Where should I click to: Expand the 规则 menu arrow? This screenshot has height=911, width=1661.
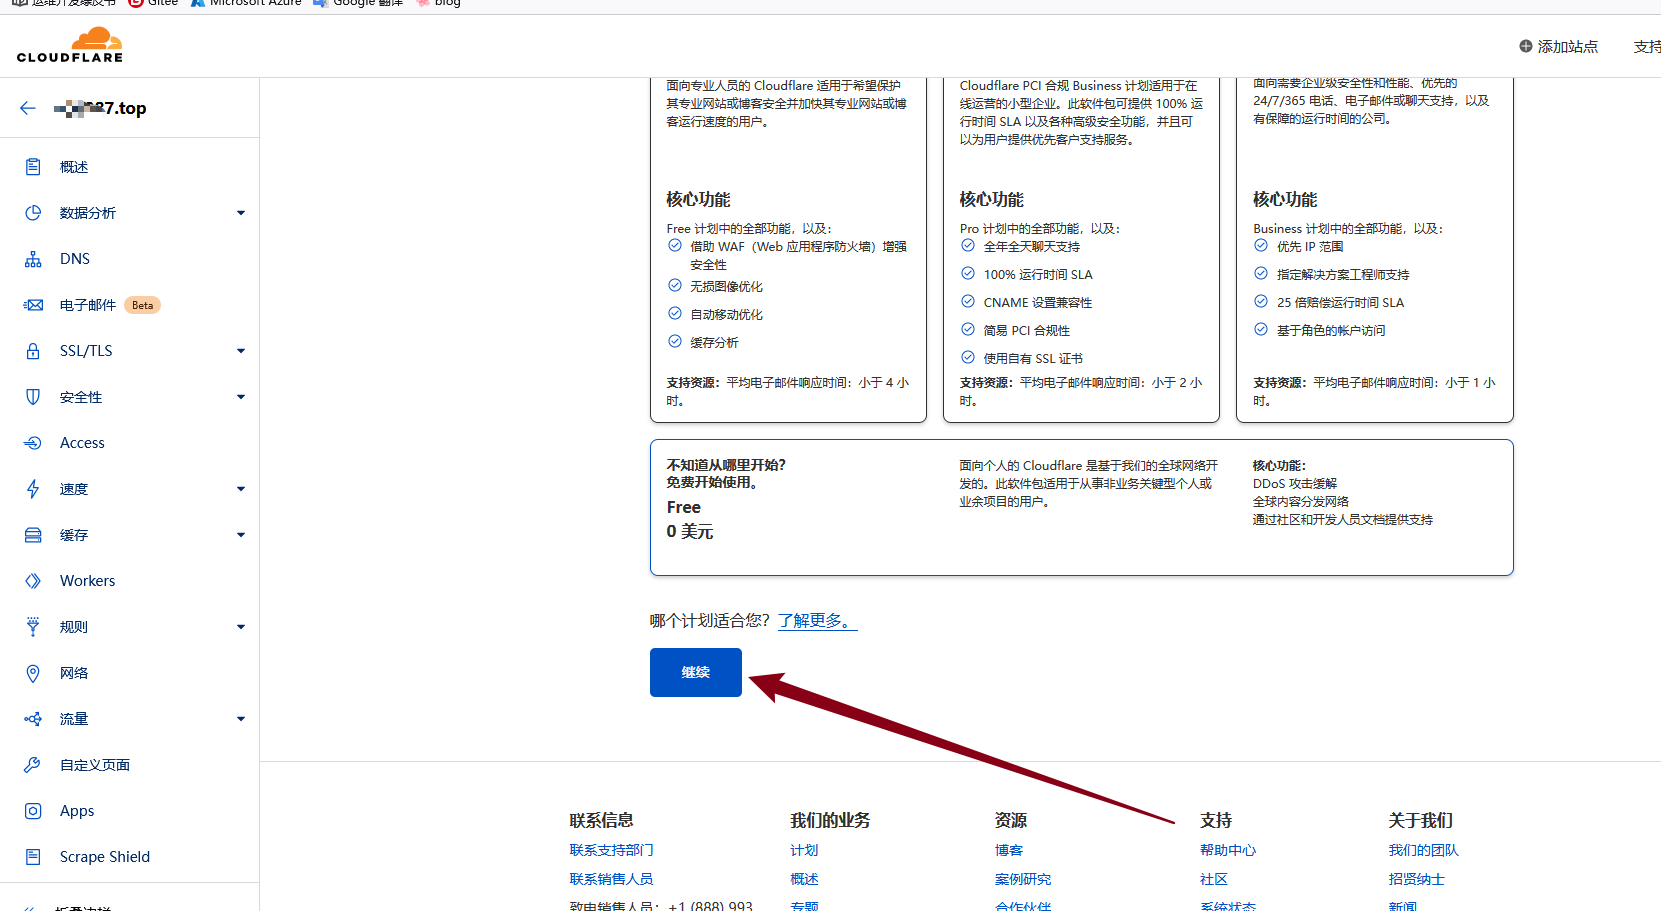pos(241,627)
